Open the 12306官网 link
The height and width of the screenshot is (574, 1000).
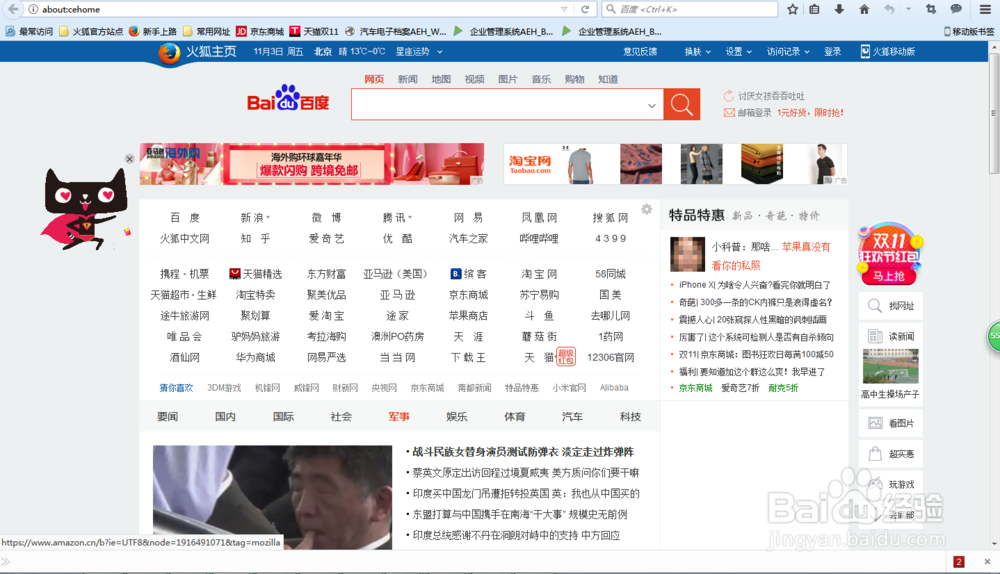point(610,357)
